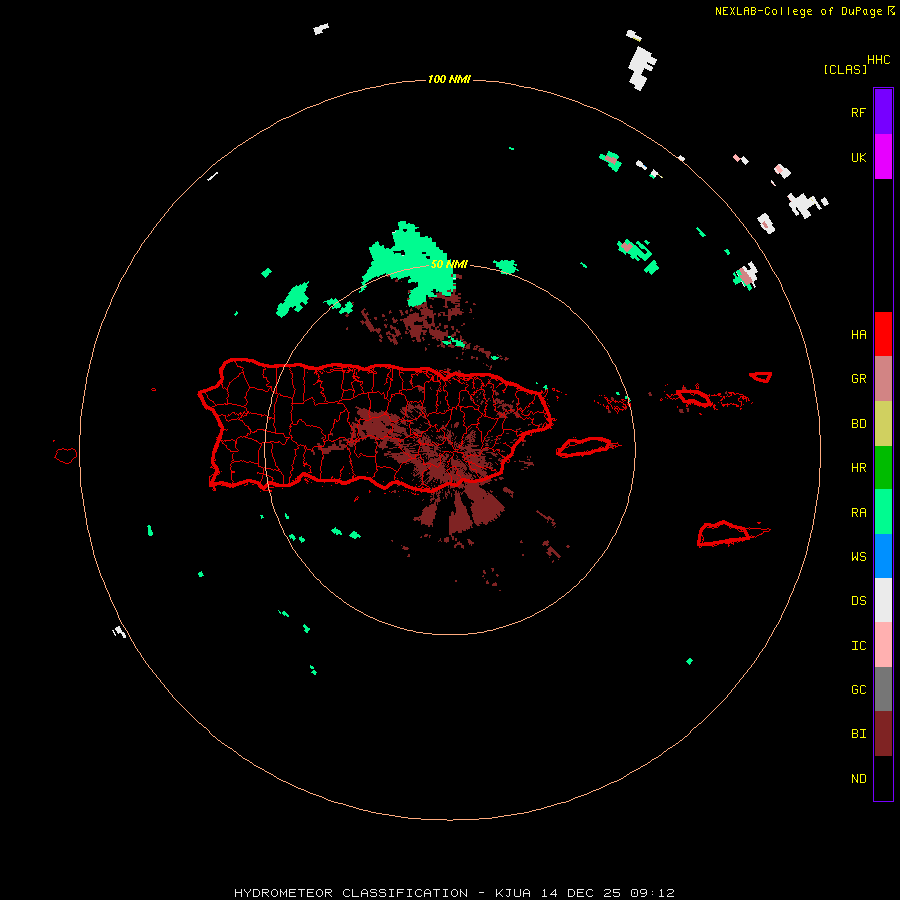Click the ND legend label

[x=858, y=779]
